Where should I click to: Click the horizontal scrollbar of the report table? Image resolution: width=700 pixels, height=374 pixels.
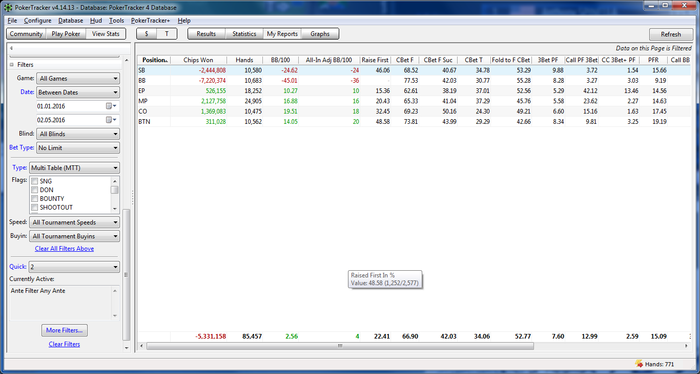(x=339, y=346)
